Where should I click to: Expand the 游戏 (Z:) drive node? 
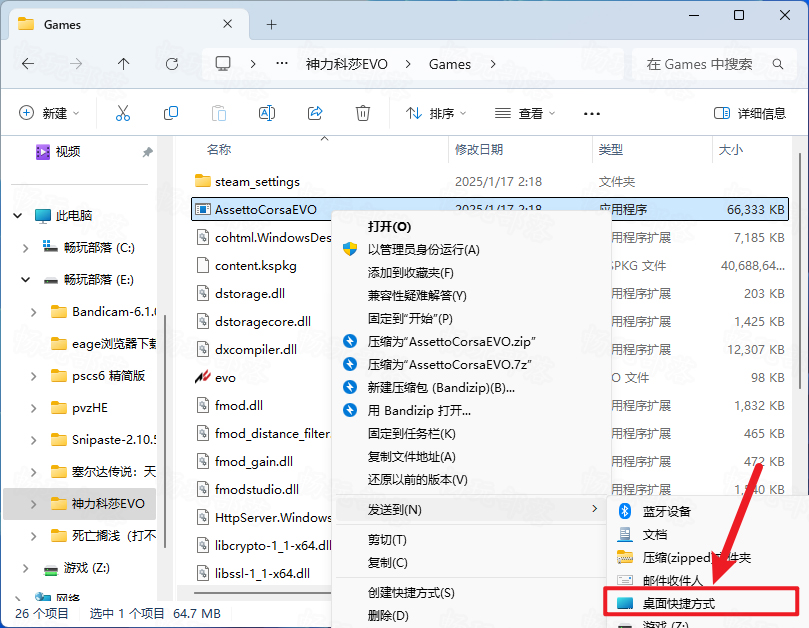[x=25, y=568]
